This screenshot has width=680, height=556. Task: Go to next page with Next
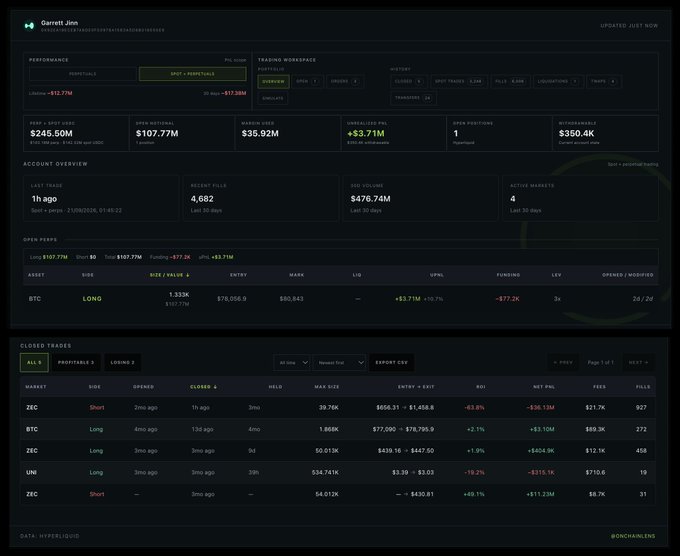pyautogui.click(x=638, y=363)
